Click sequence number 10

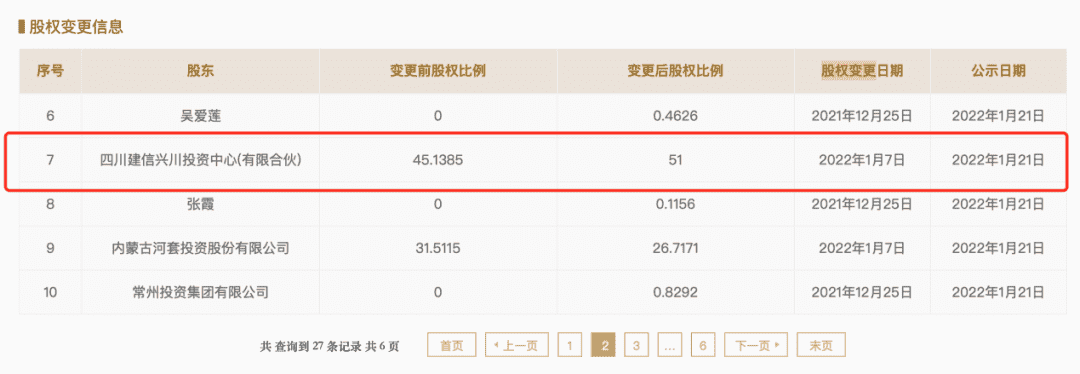pyautogui.click(x=50, y=293)
